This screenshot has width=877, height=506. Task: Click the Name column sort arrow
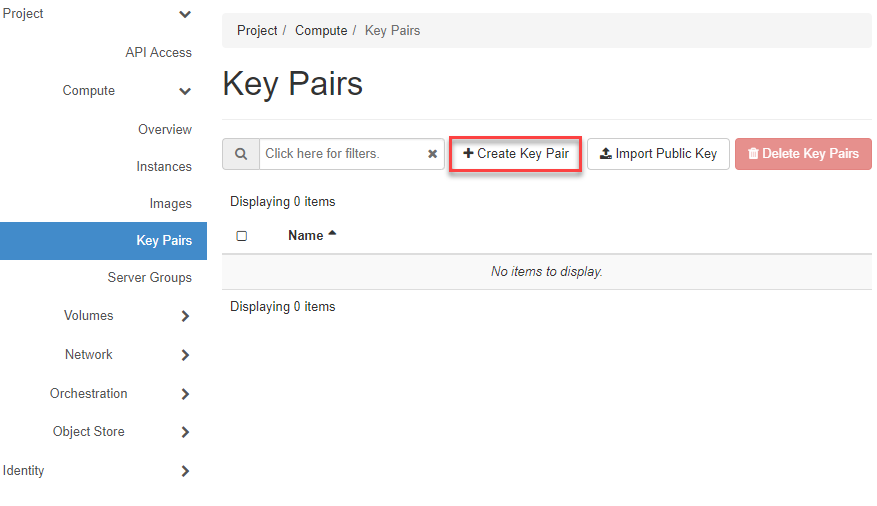pos(332,234)
